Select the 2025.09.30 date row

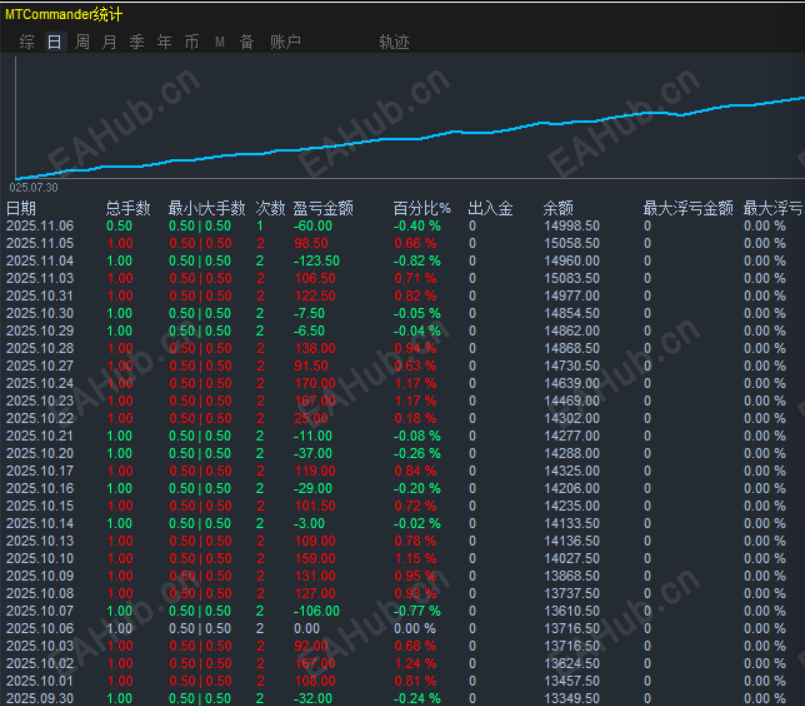(40, 698)
